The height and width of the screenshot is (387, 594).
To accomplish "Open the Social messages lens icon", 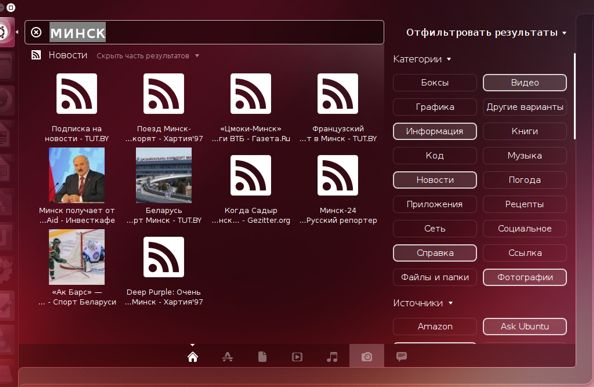I will (402, 357).
